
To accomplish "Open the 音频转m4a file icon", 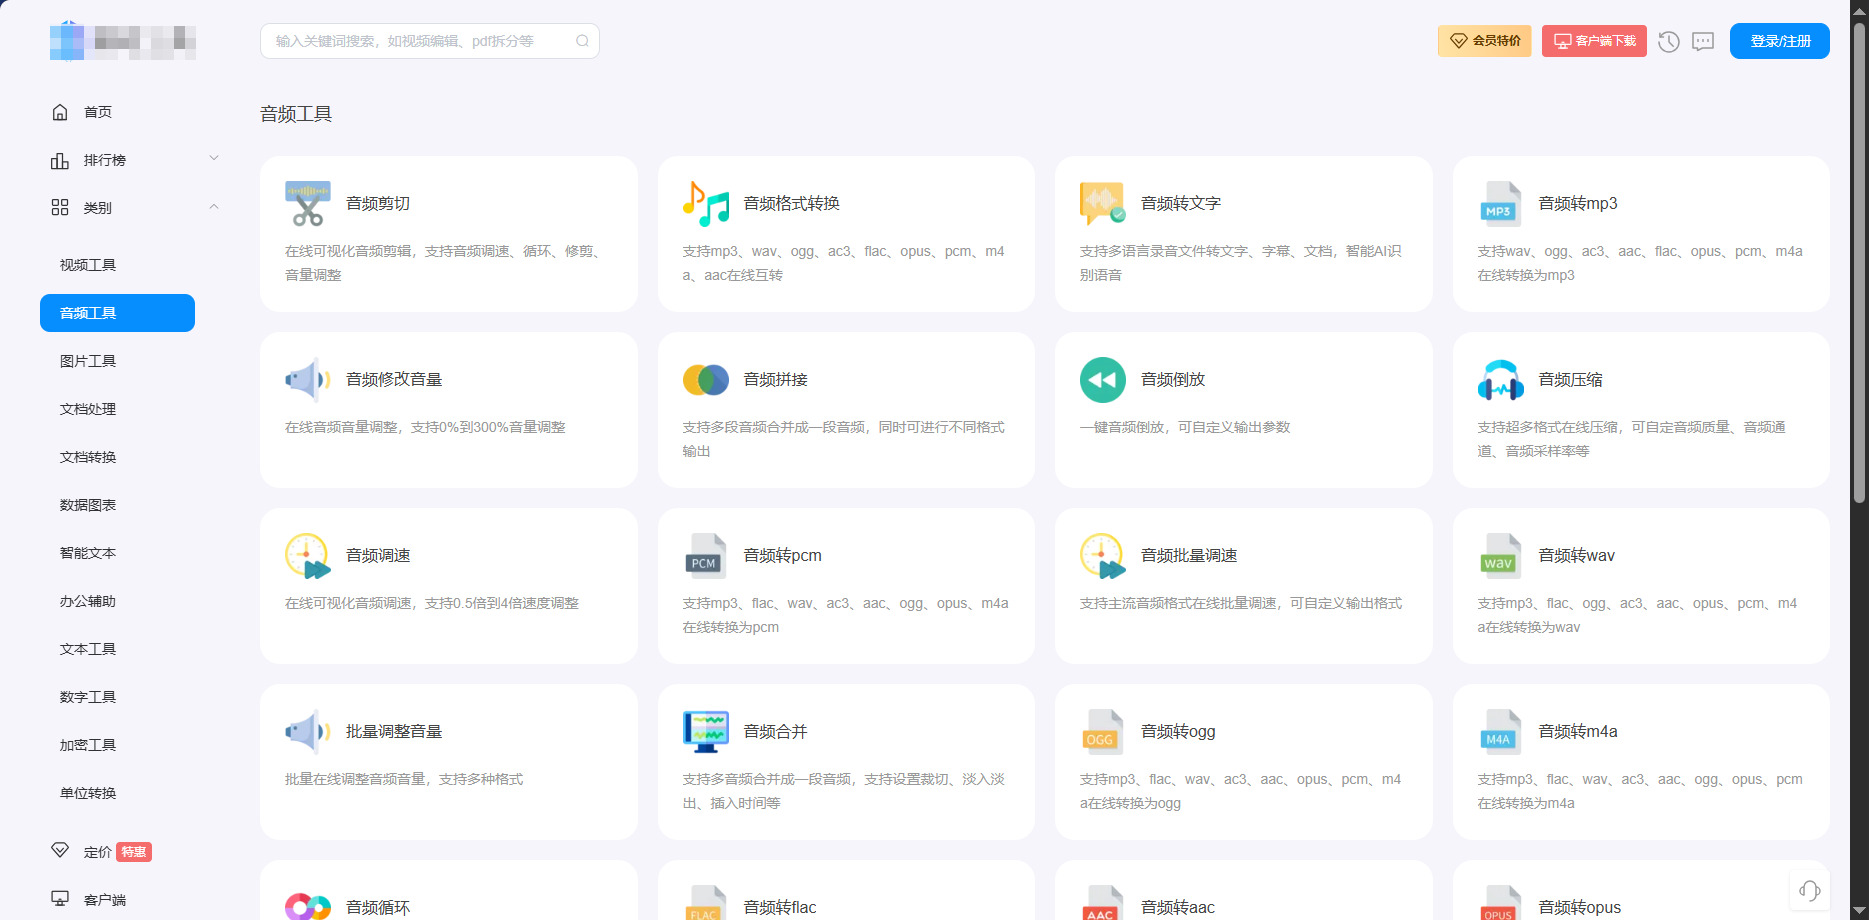I will pos(1501,732).
